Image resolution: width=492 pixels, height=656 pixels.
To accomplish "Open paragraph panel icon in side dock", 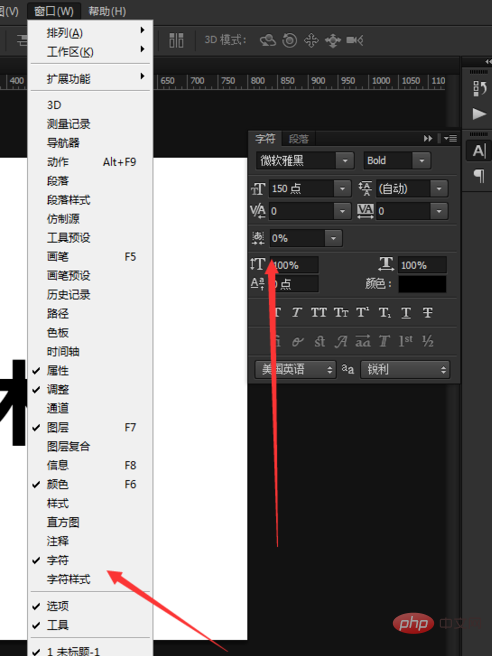I will click(x=479, y=175).
